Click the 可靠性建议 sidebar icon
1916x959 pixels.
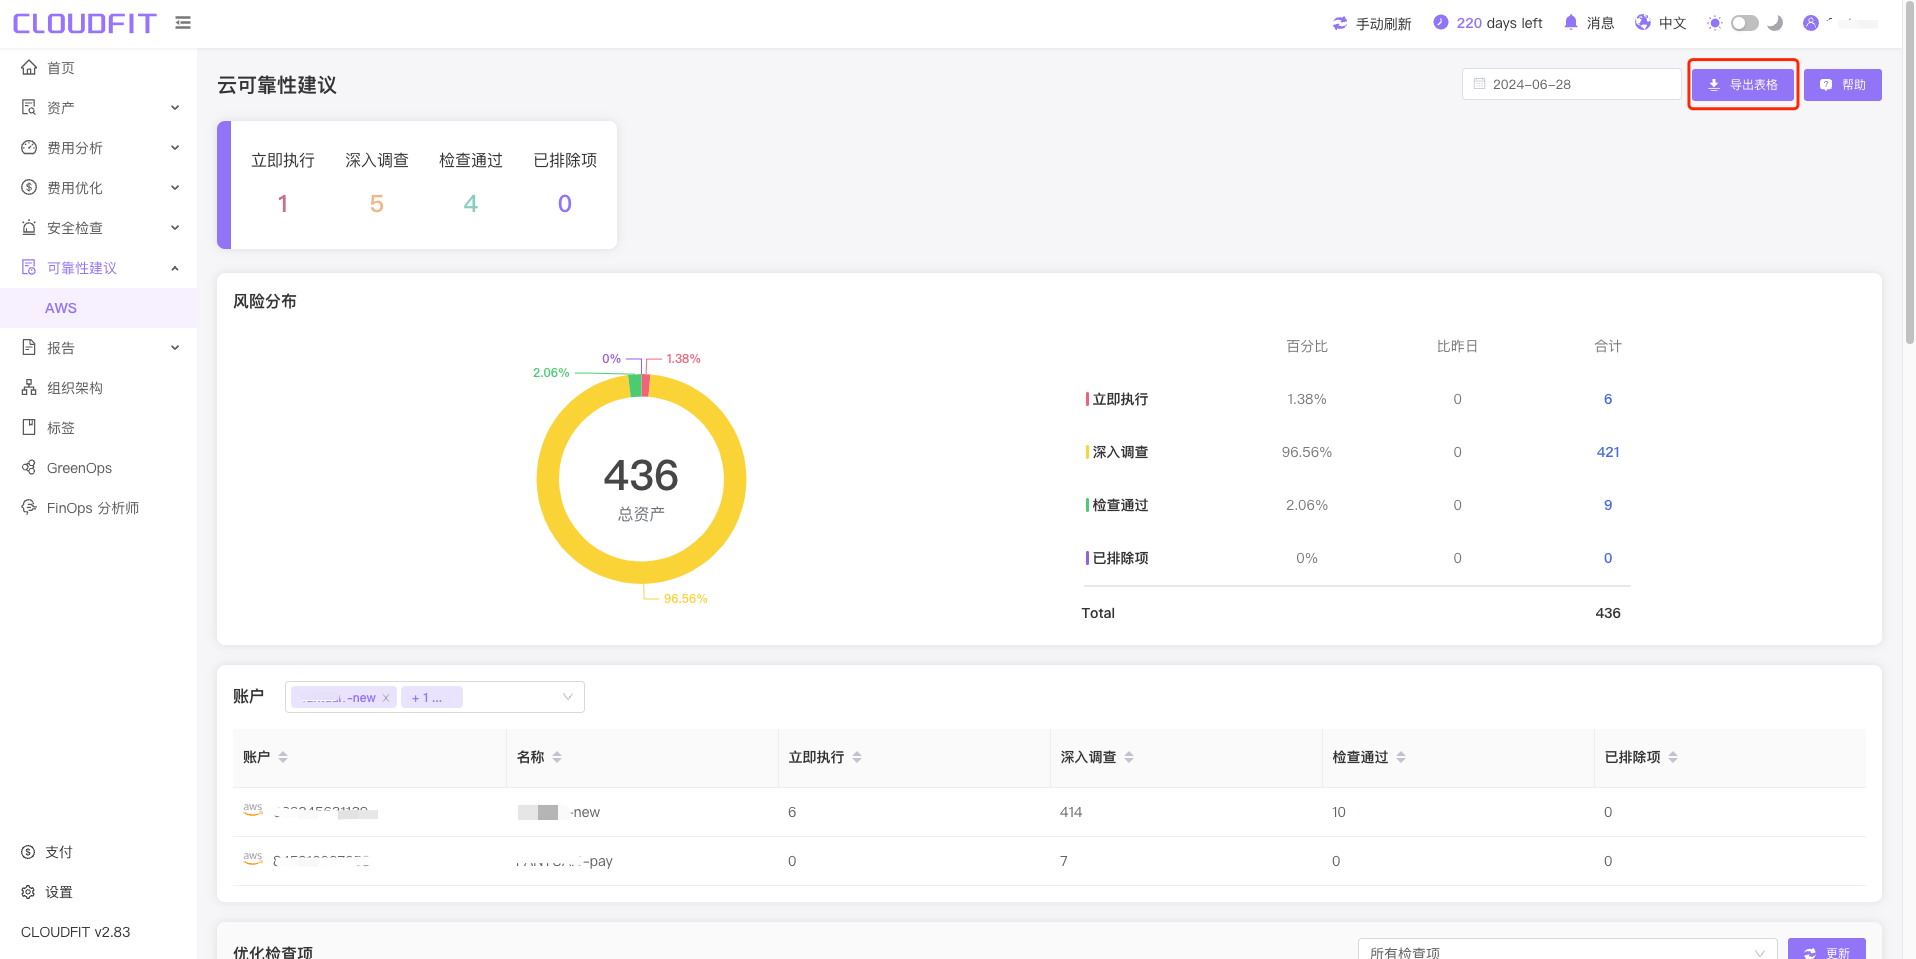pyautogui.click(x=29, y=267)
